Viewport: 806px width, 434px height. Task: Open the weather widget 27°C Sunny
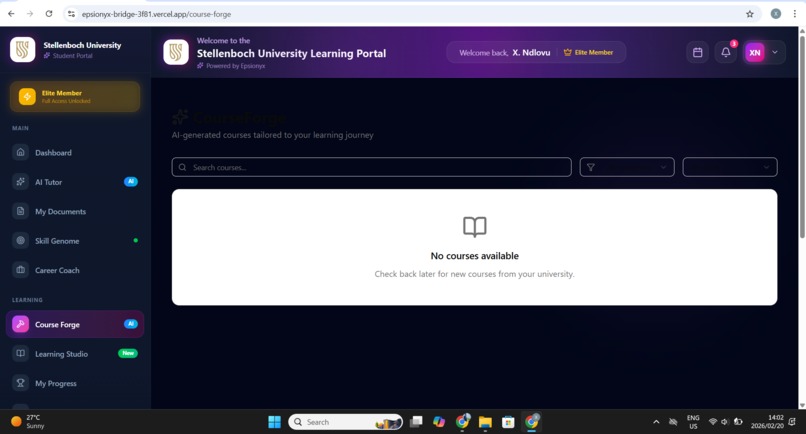tap(28, 422)
